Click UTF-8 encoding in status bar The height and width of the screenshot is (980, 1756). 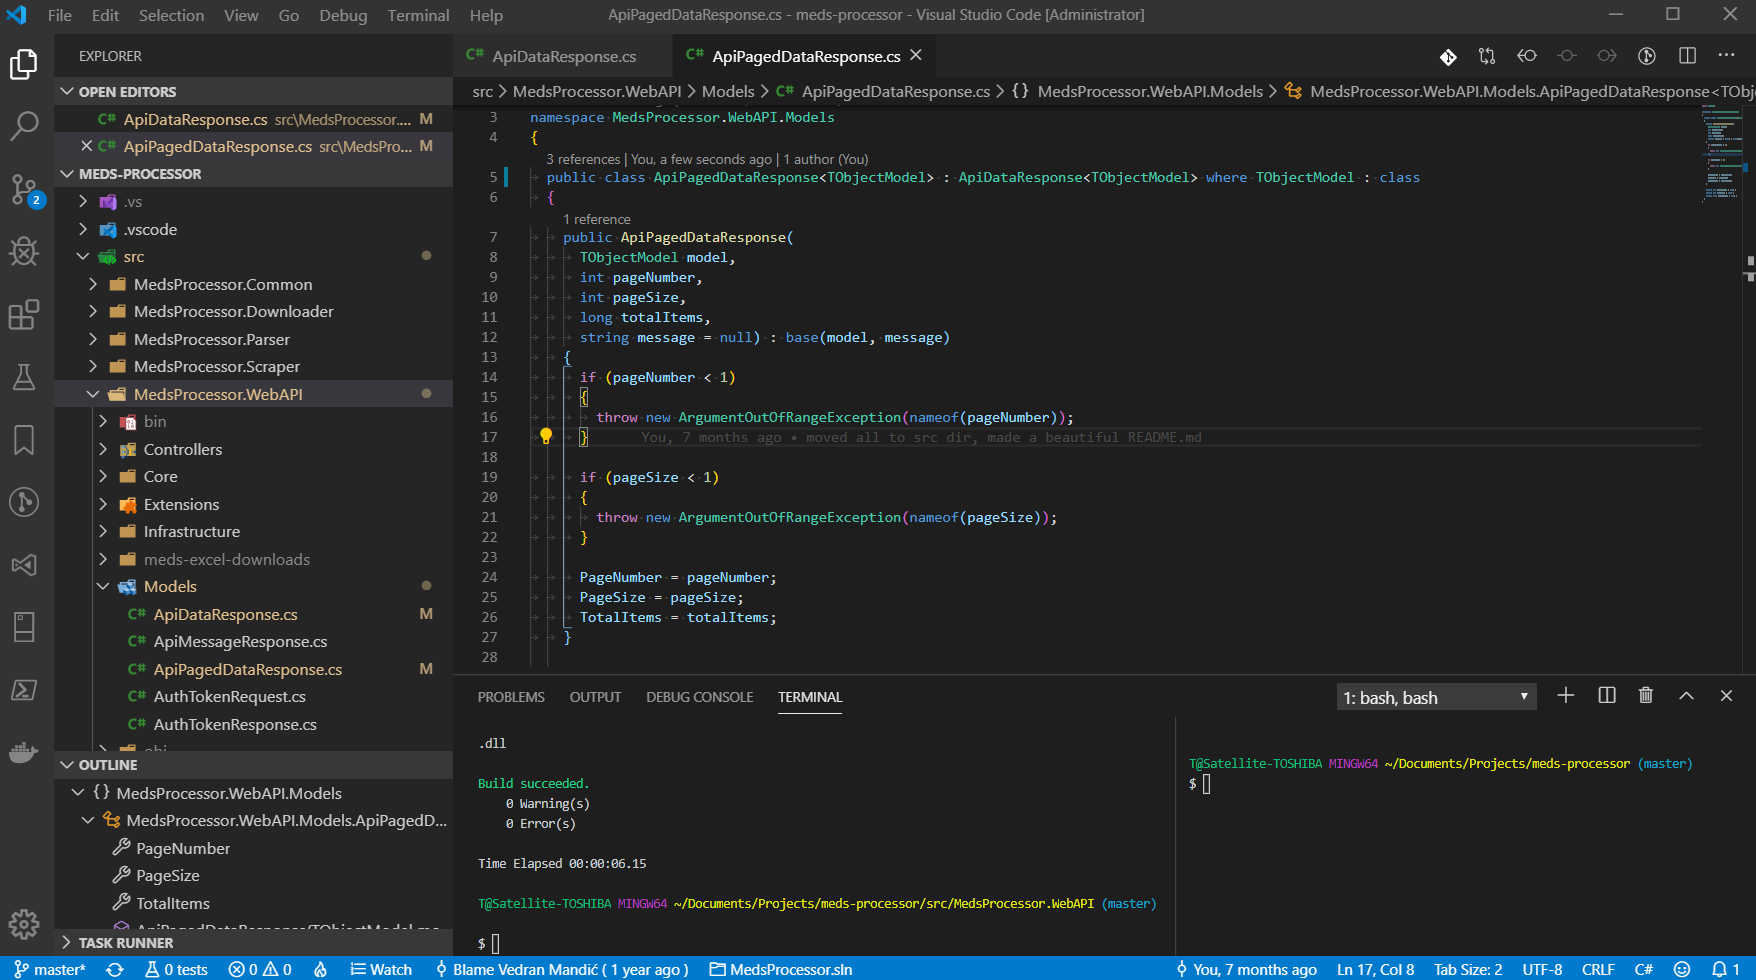click(1542, 969)
